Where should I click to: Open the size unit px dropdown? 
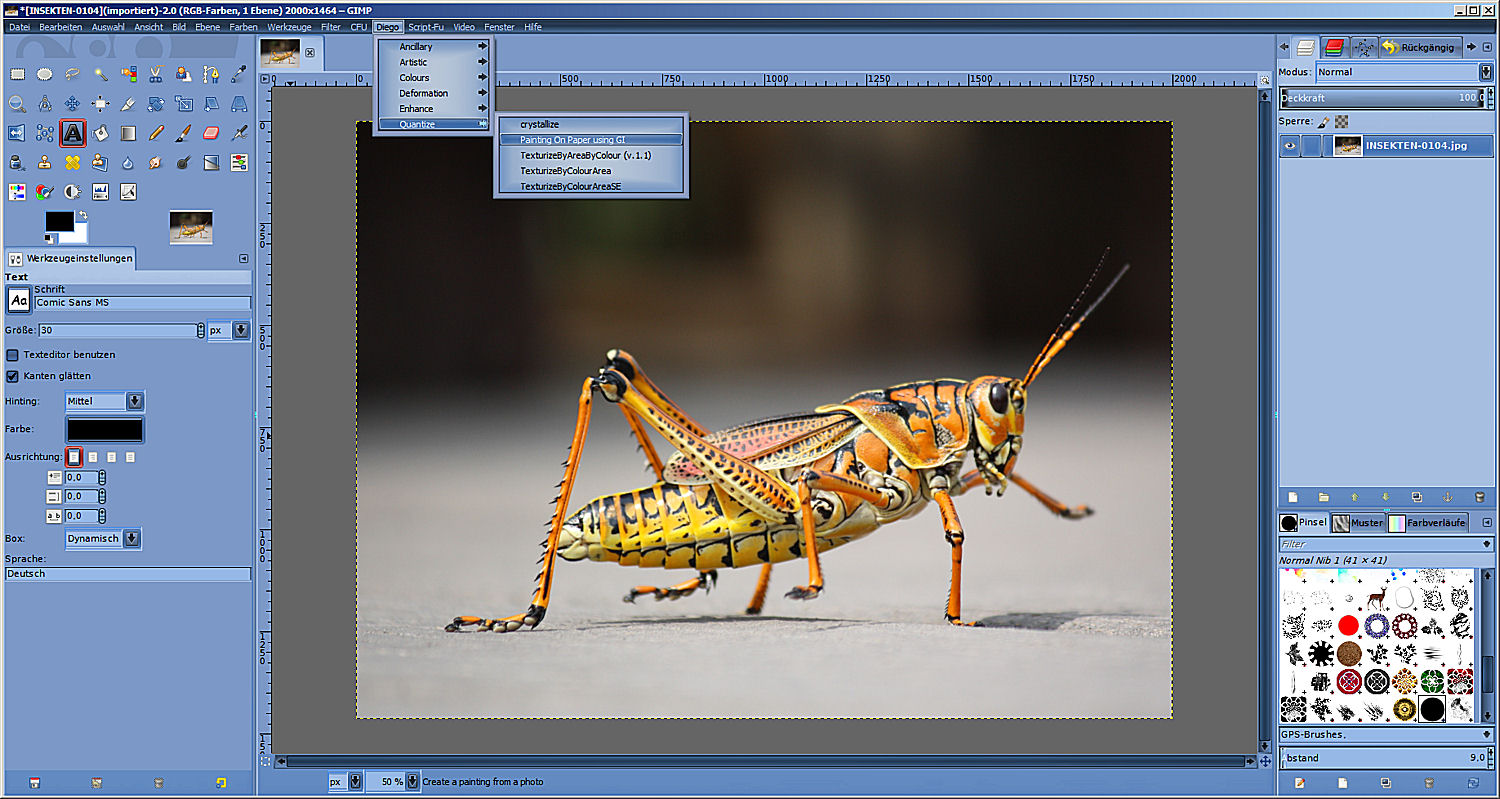[229, 330]
